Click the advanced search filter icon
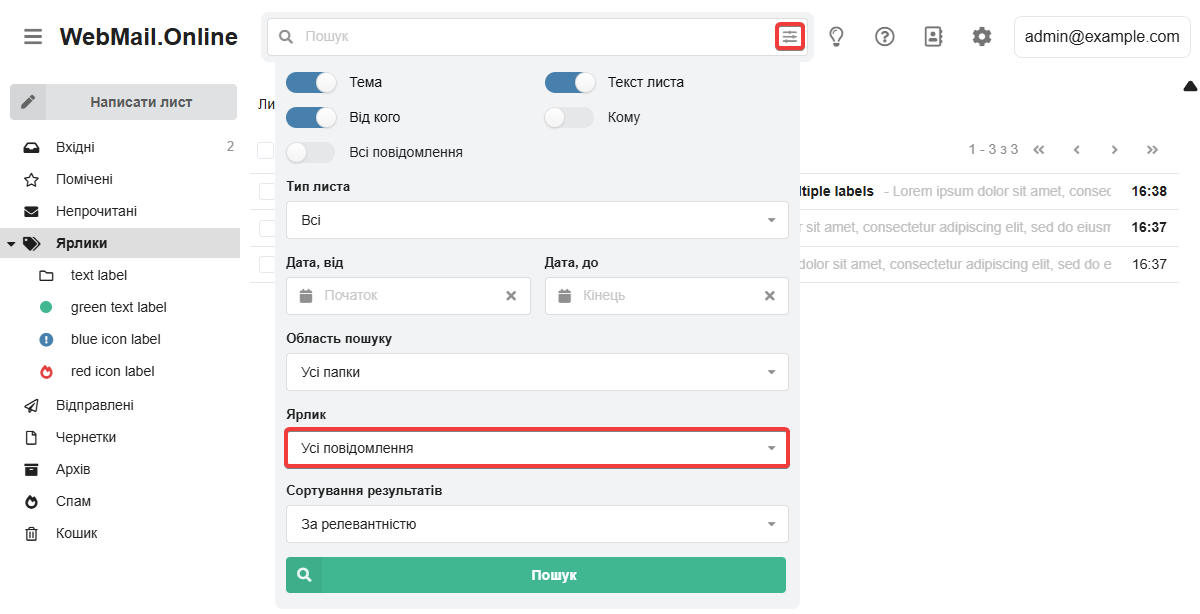The width and height of the screenshot is (1200, 614). point(790,37)
